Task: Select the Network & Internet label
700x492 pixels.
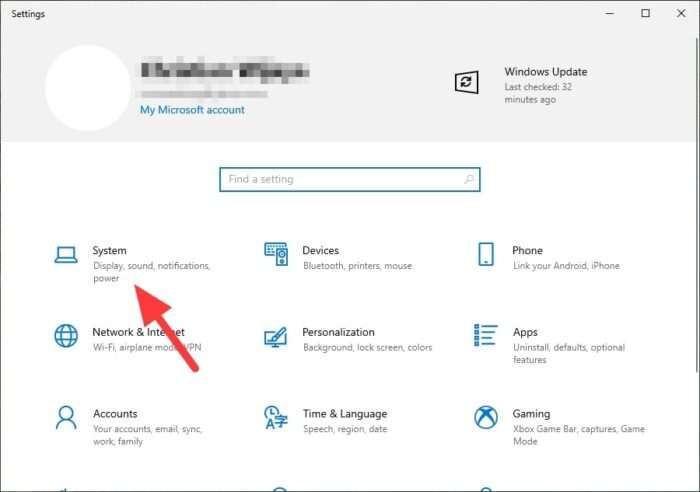Action: coord(138,332)
